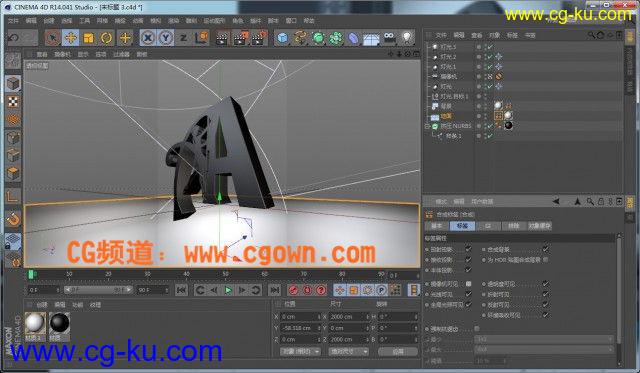Switch the coordinate system icon
This screenshot has width=640, height=373.
(202, 38)
